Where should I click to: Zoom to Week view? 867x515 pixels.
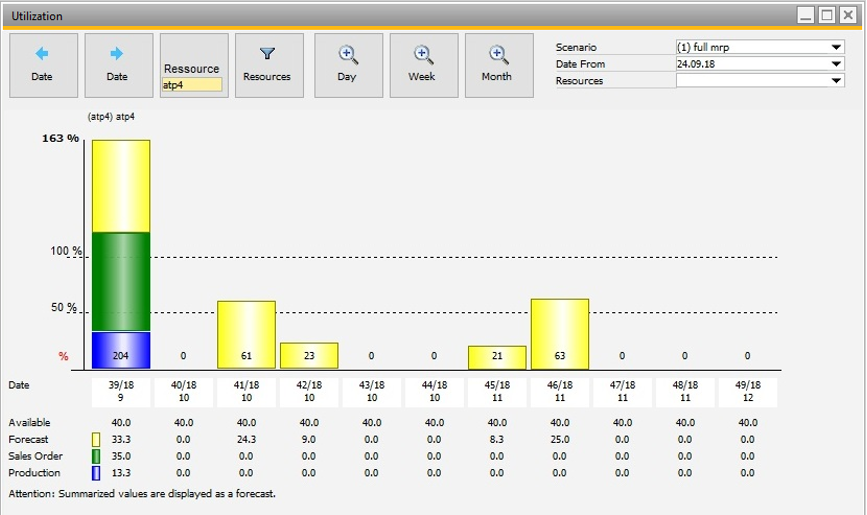pyautogui.click(x=422, y=65)
